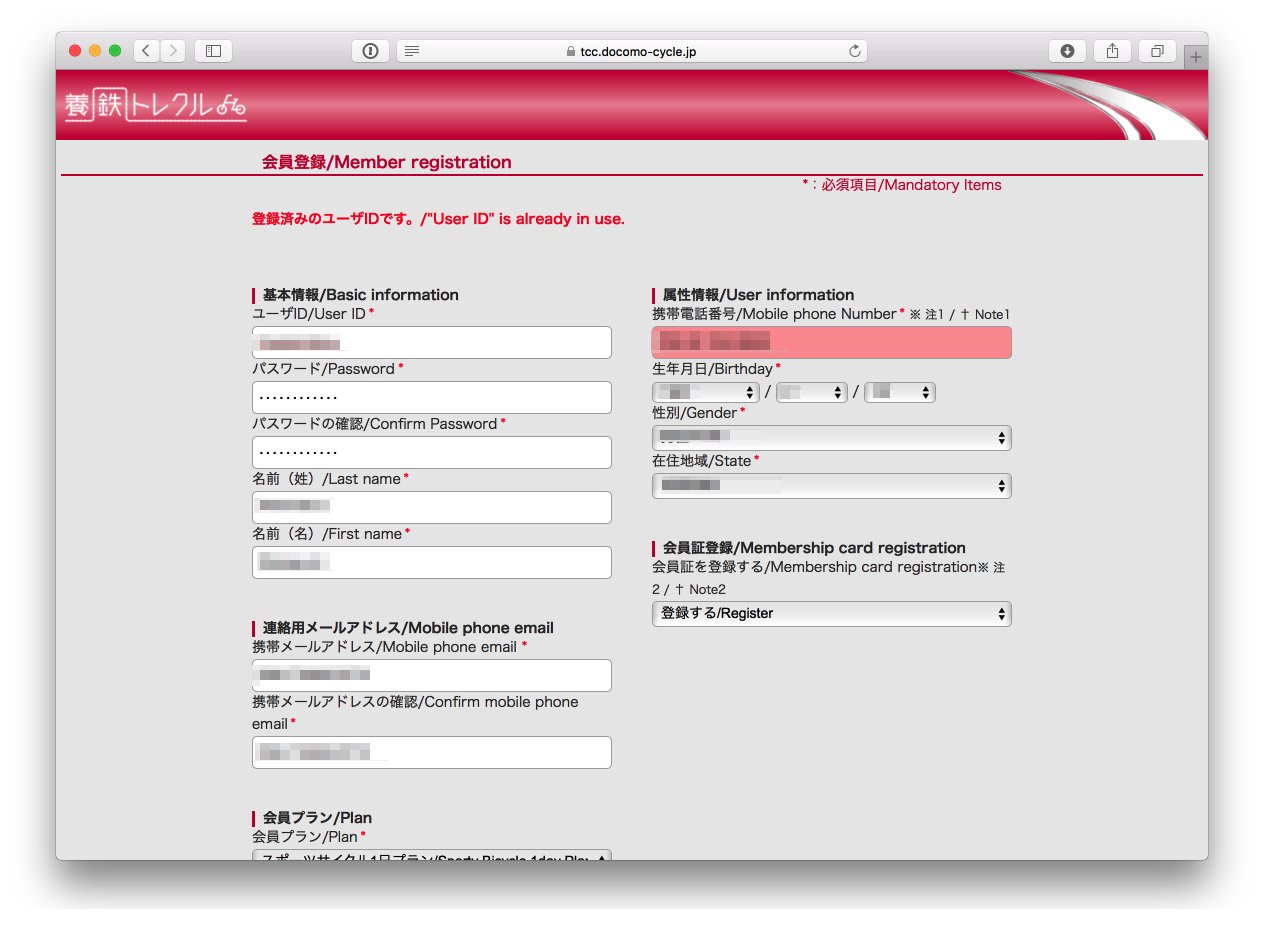Screen dimensions: 1264x940
Task: Open the 1Password extension icon
Action: click(370, 51)
